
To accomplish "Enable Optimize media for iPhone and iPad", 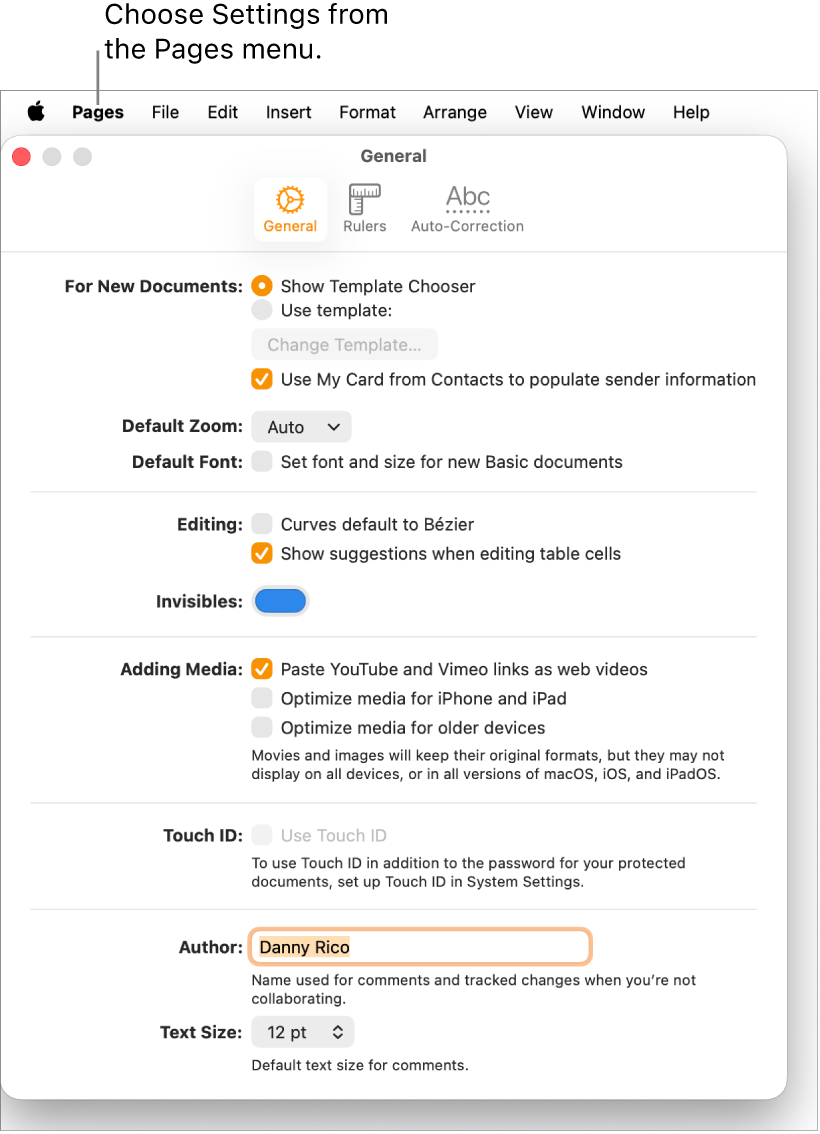I will pyautogui.click(x=261, y=698).
